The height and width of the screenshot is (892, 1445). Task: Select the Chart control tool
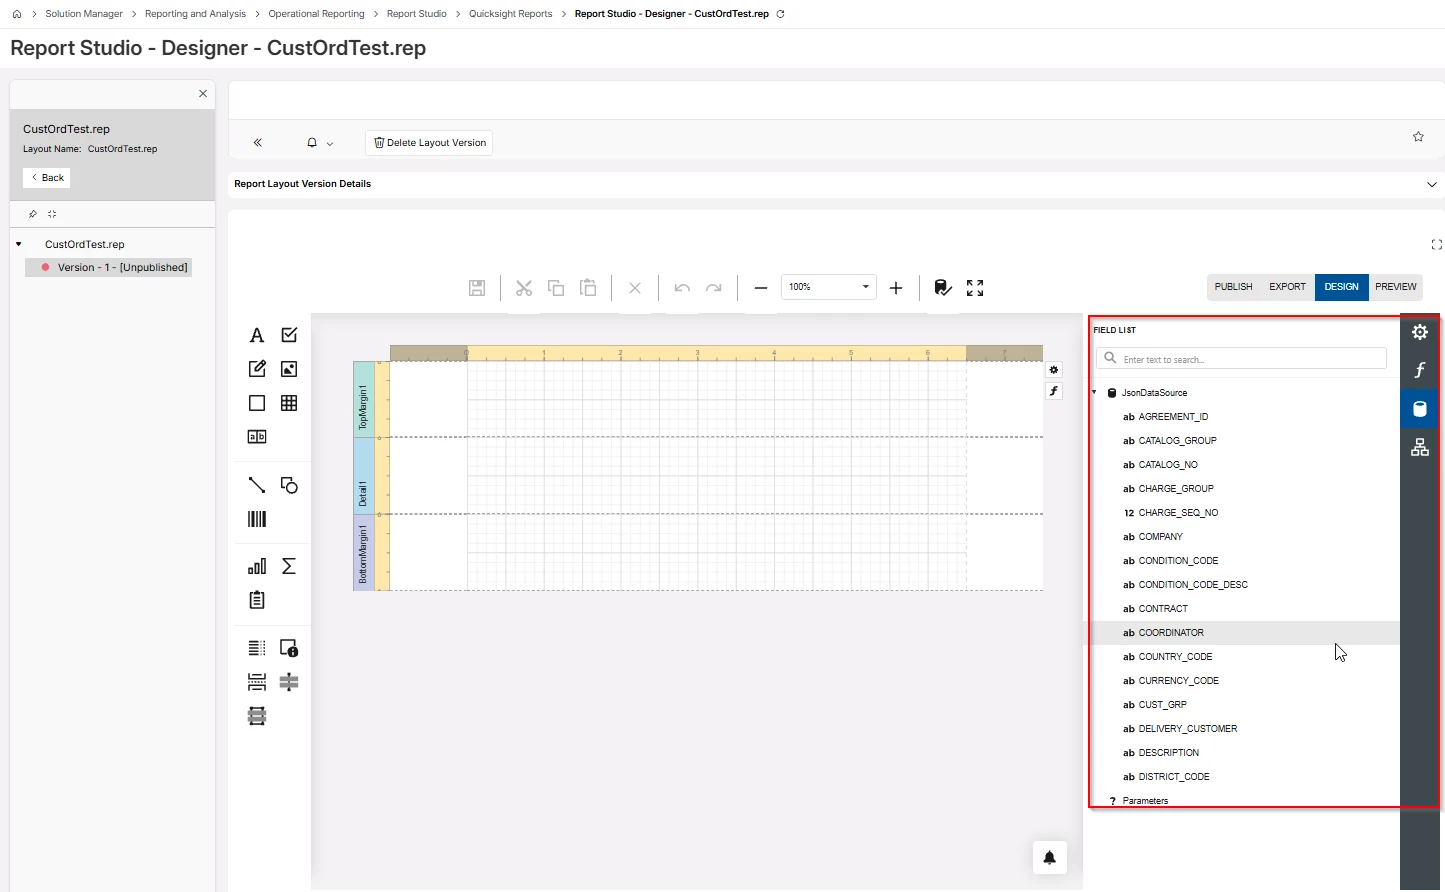click(257, 566)
